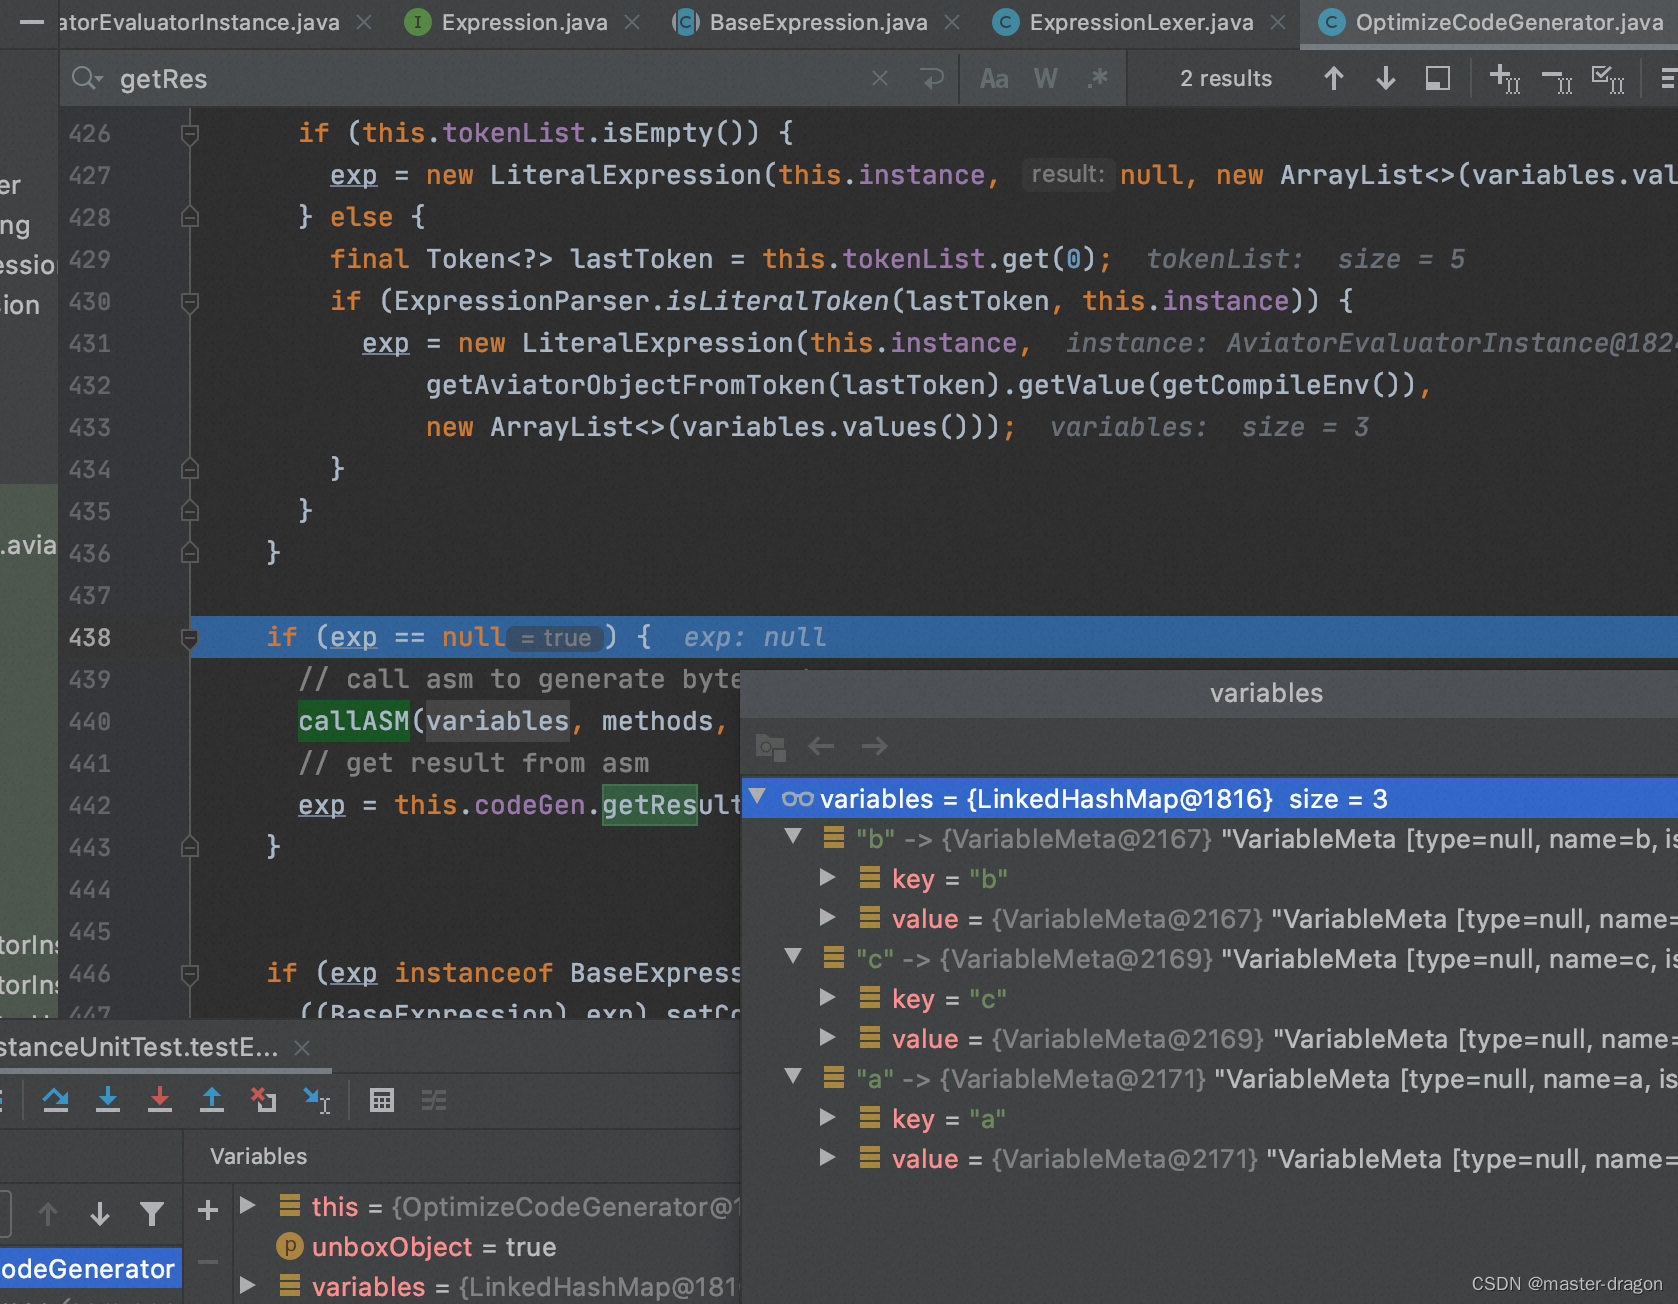1678x1304 pixels.
Task: Clear the search field text
Action: 880,78
